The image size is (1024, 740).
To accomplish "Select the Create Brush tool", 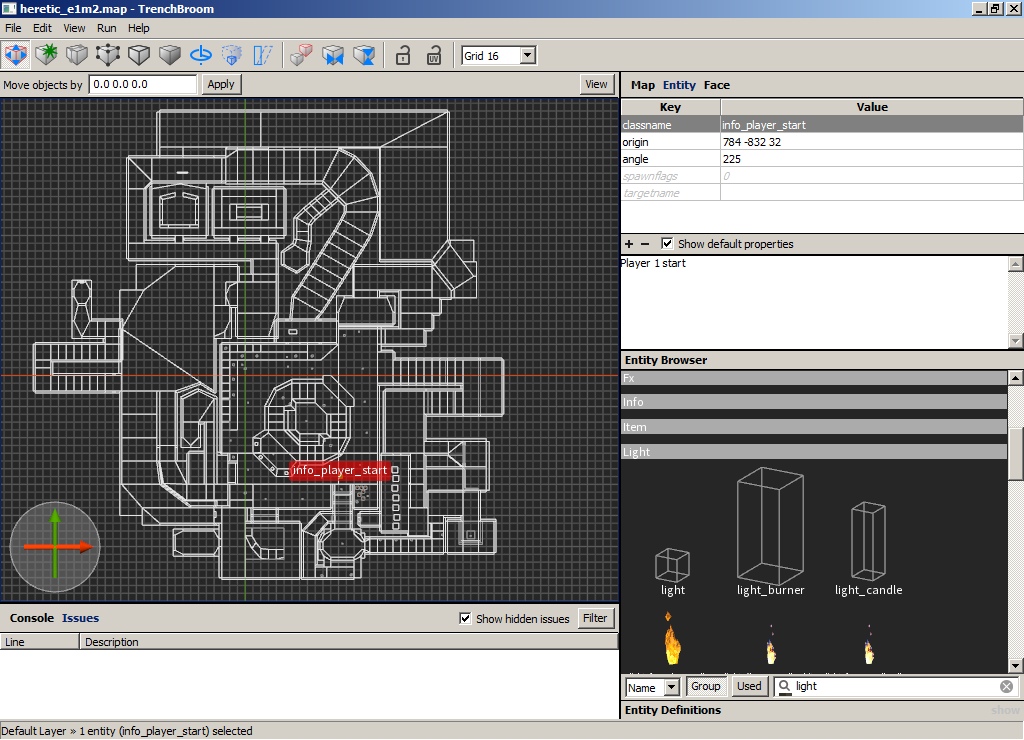I will (x=46, y=55).
